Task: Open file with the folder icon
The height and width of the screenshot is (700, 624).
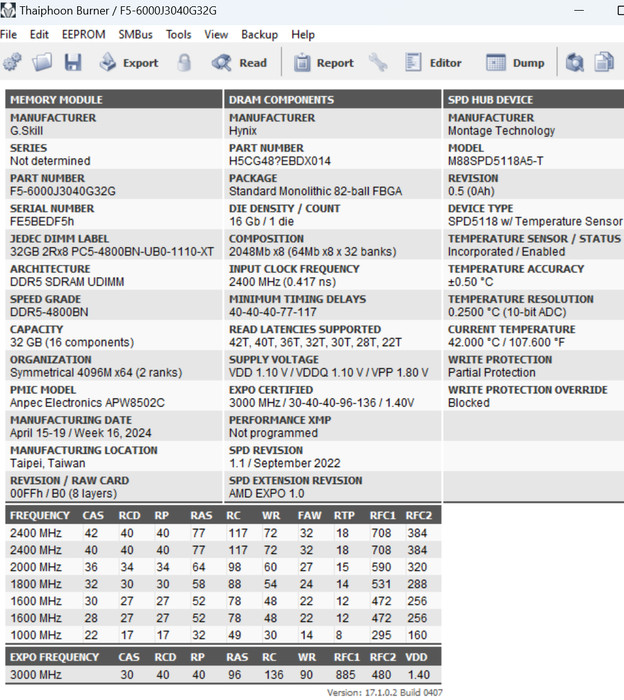Action: pos(42,62)
